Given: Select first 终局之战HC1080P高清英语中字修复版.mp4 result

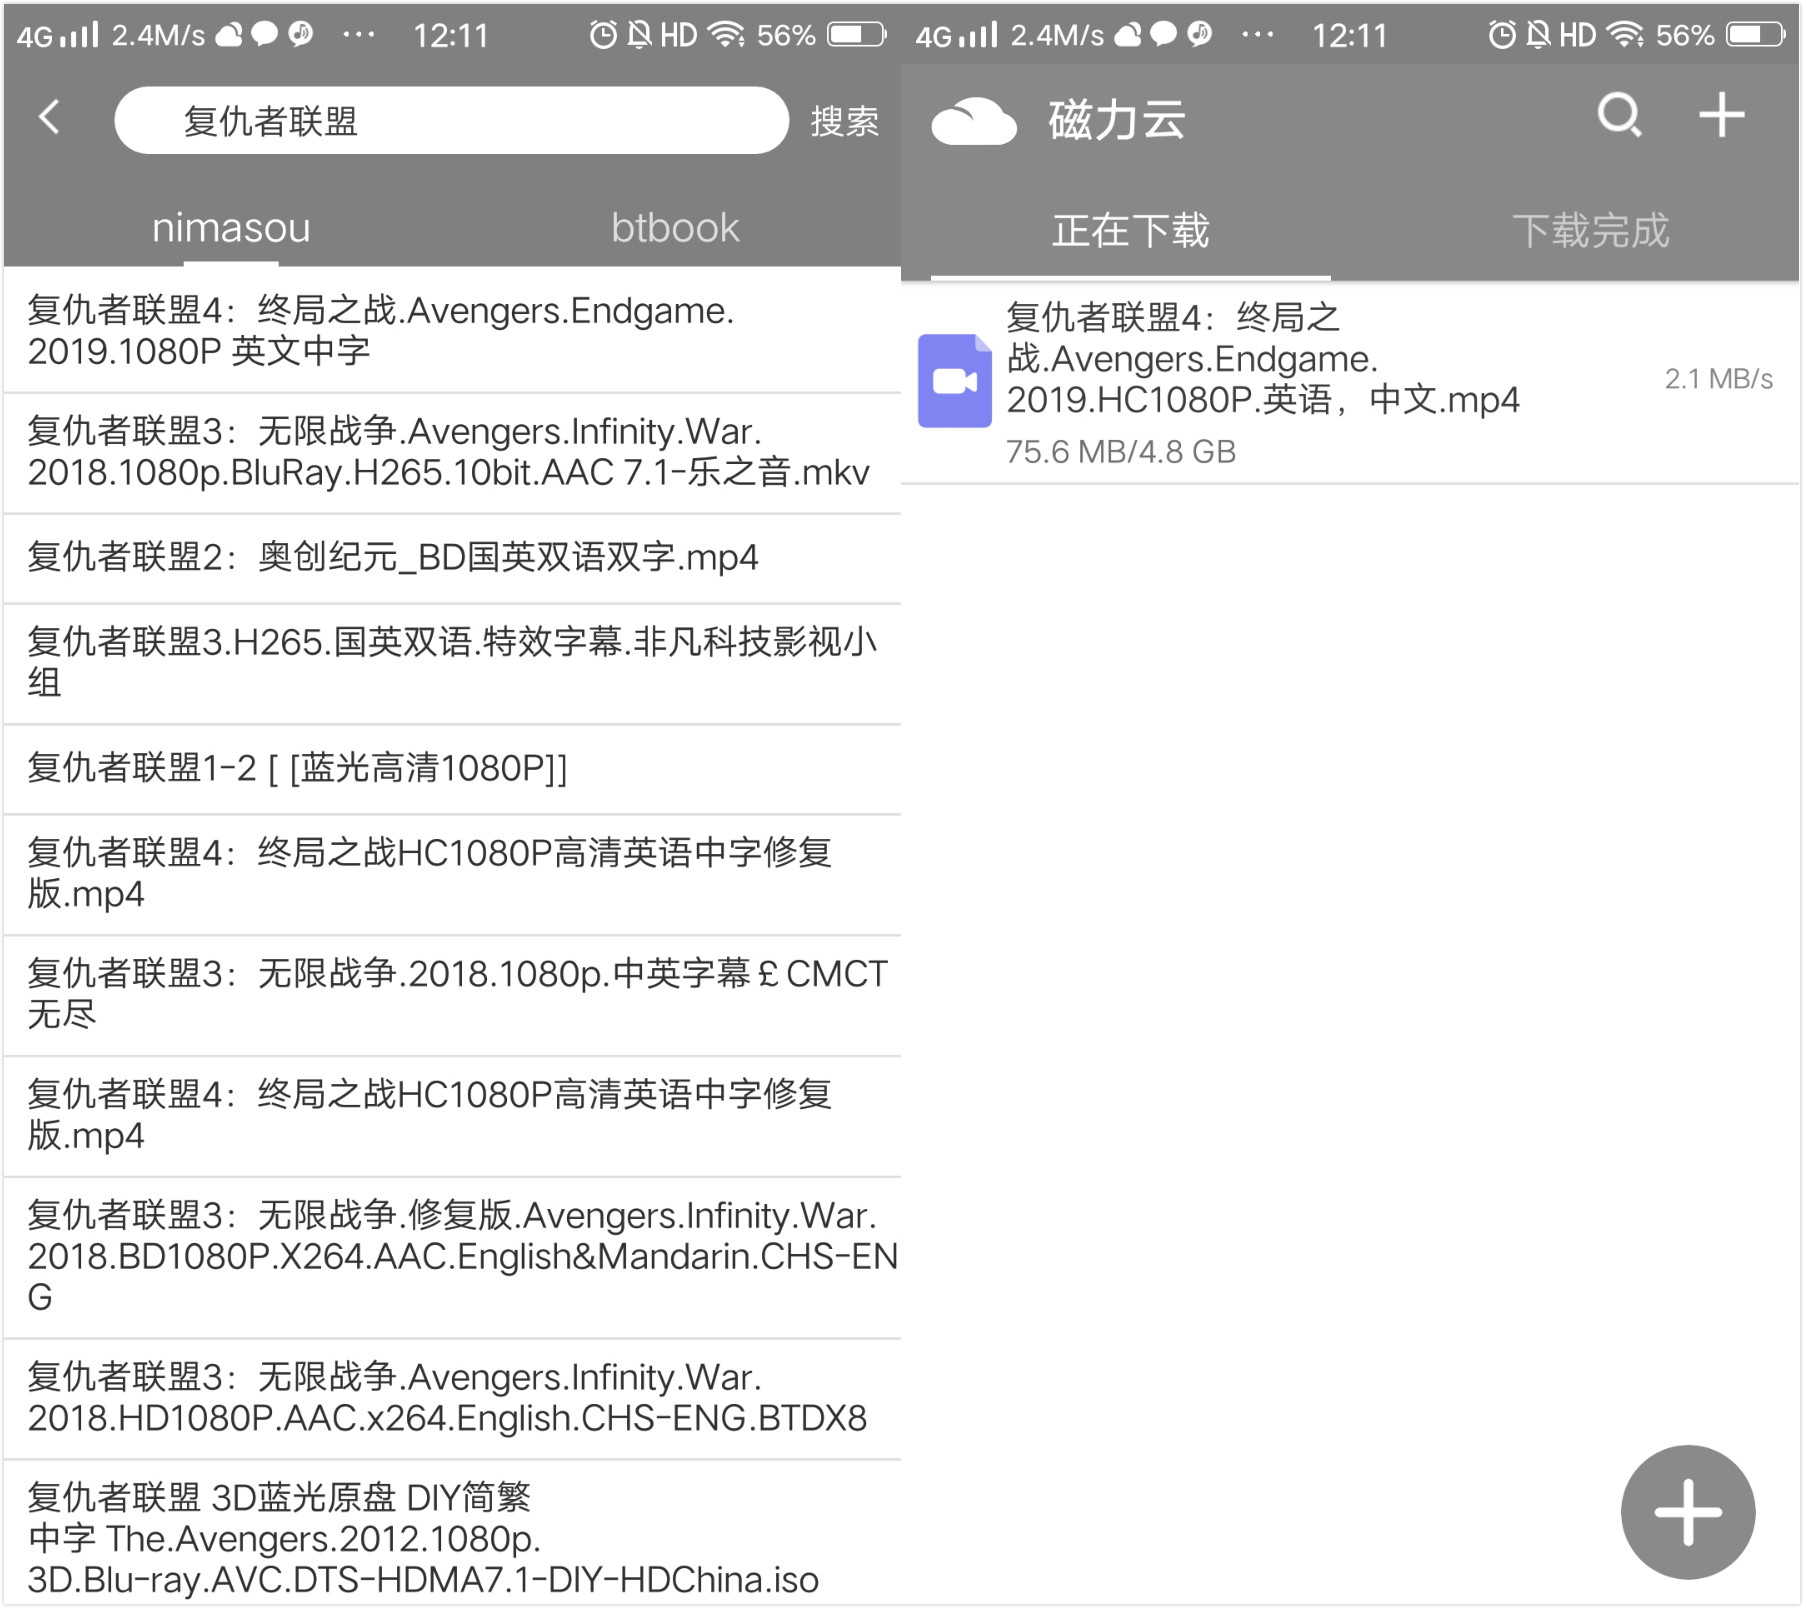Looking at the screenshot, I should coord(452,873).
